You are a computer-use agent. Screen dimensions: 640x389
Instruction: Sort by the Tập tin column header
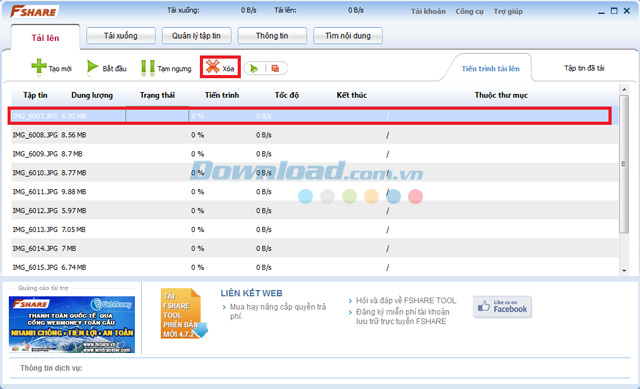click(x=35, y=95)
